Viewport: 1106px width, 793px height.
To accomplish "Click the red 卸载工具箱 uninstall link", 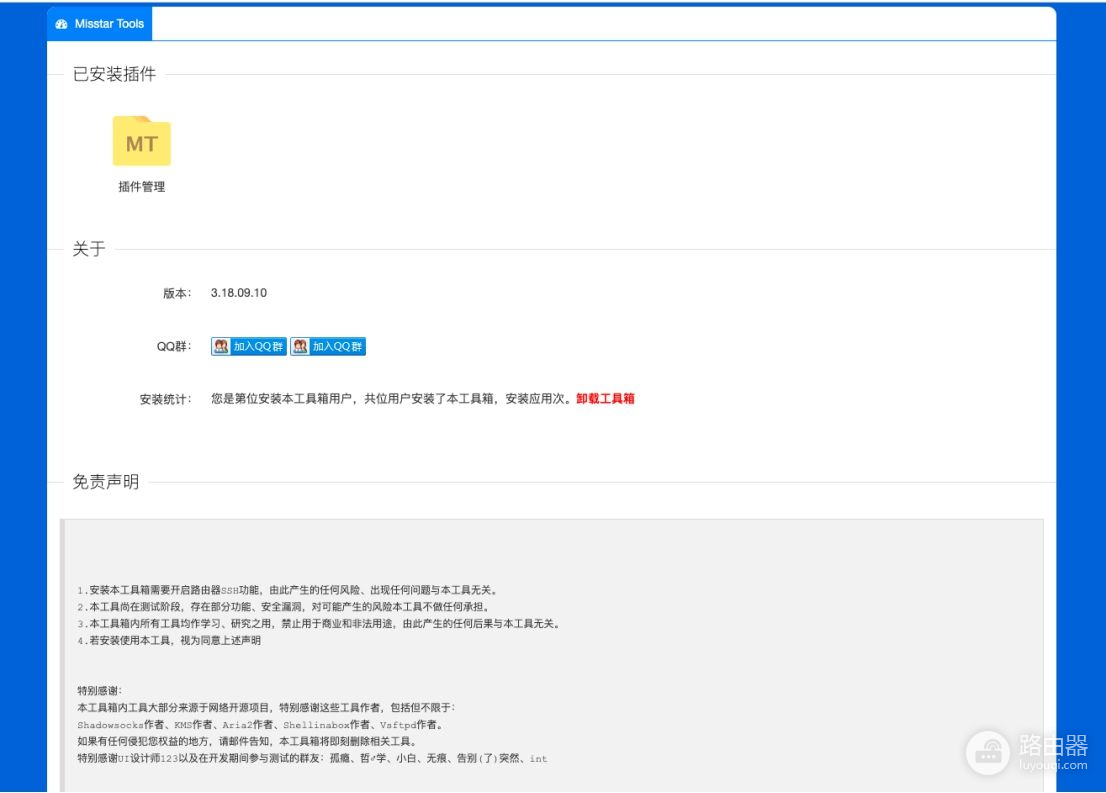I will click(x=605, y=399).
